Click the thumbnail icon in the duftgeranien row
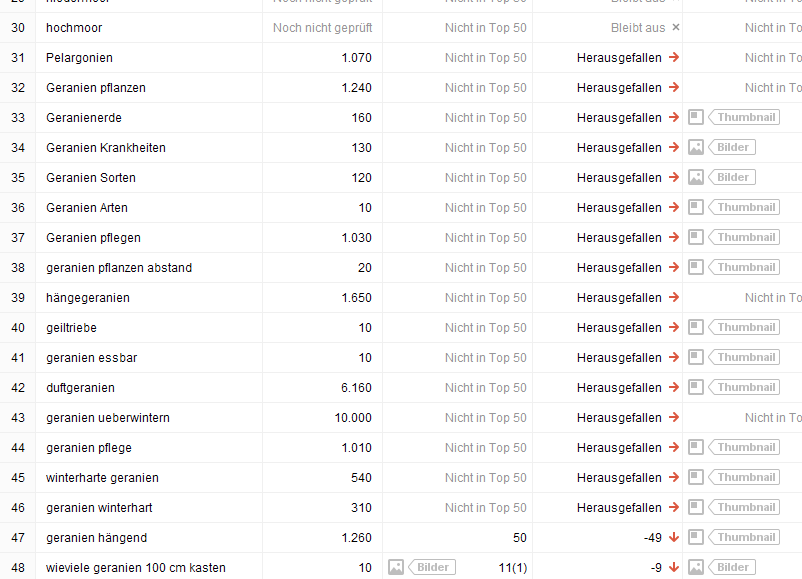The width and height of the screenshot is (802, 579). [696, 387]
